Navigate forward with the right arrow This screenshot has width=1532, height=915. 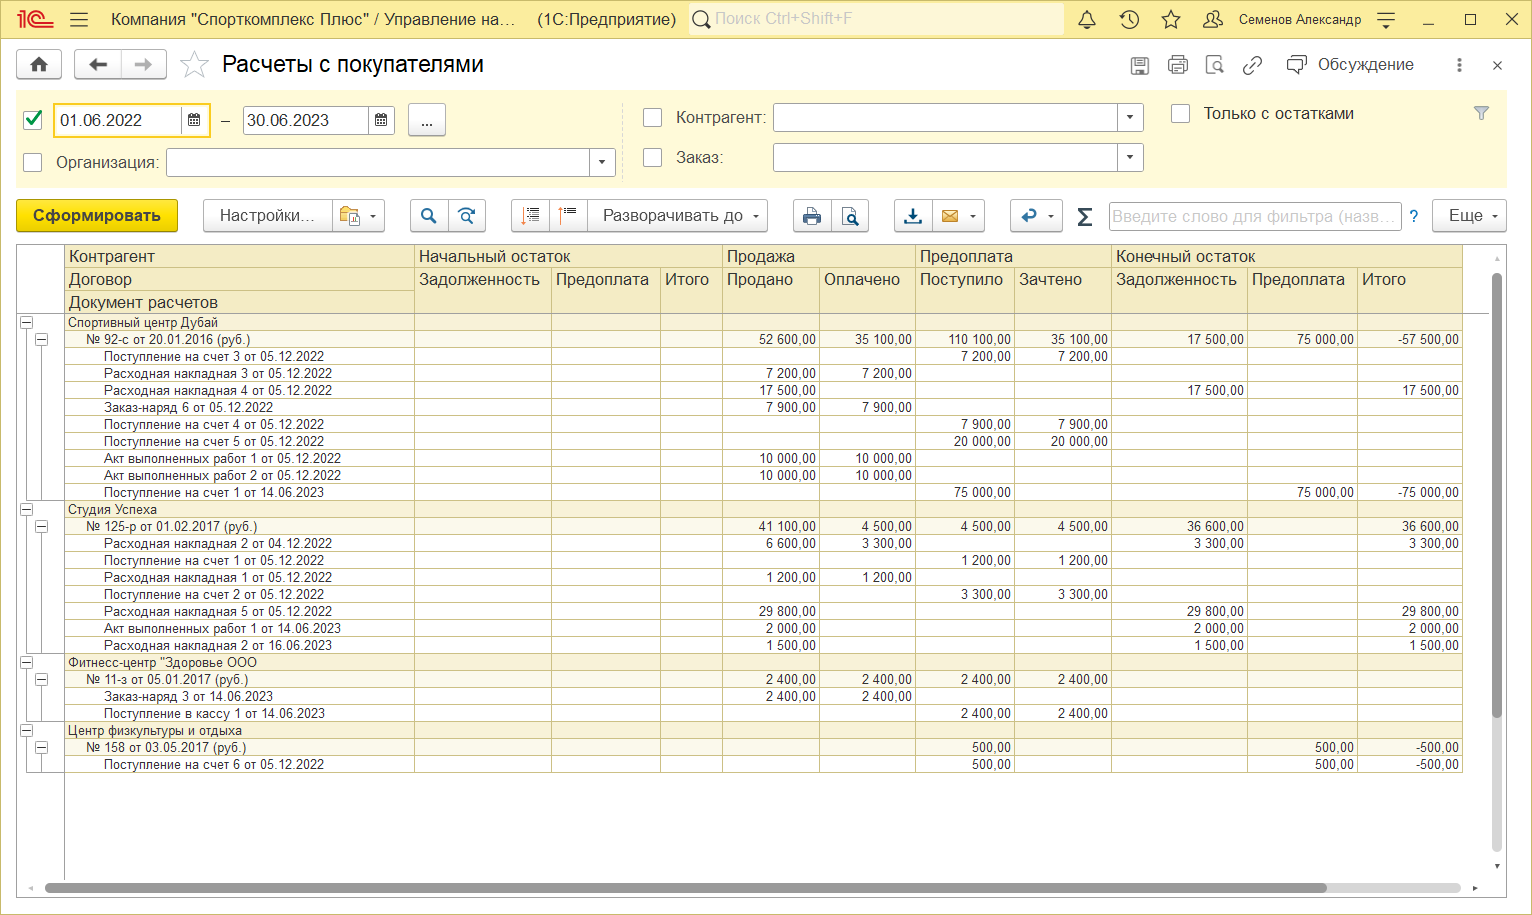(144, 65)
